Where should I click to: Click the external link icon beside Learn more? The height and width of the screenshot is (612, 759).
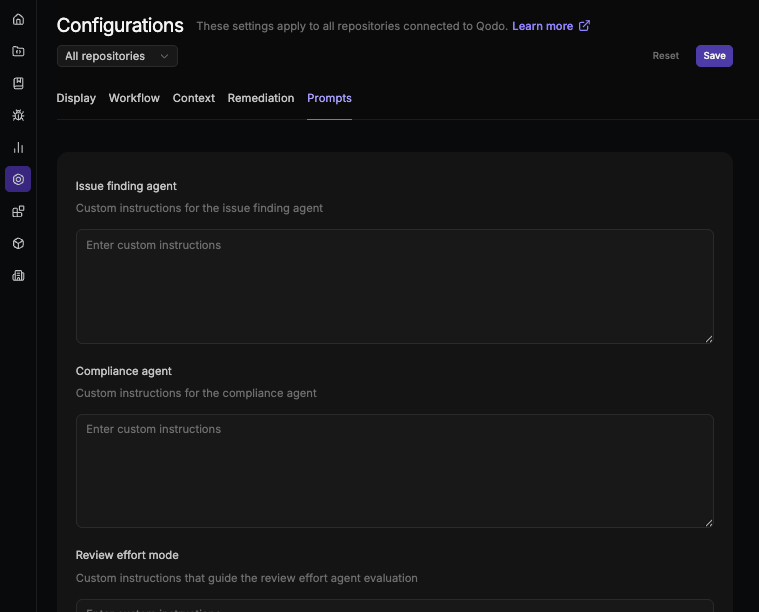click(584, 26)
